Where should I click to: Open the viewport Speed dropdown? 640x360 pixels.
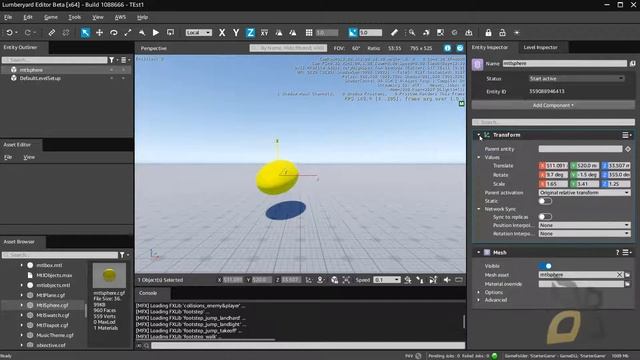pos(387,280)
